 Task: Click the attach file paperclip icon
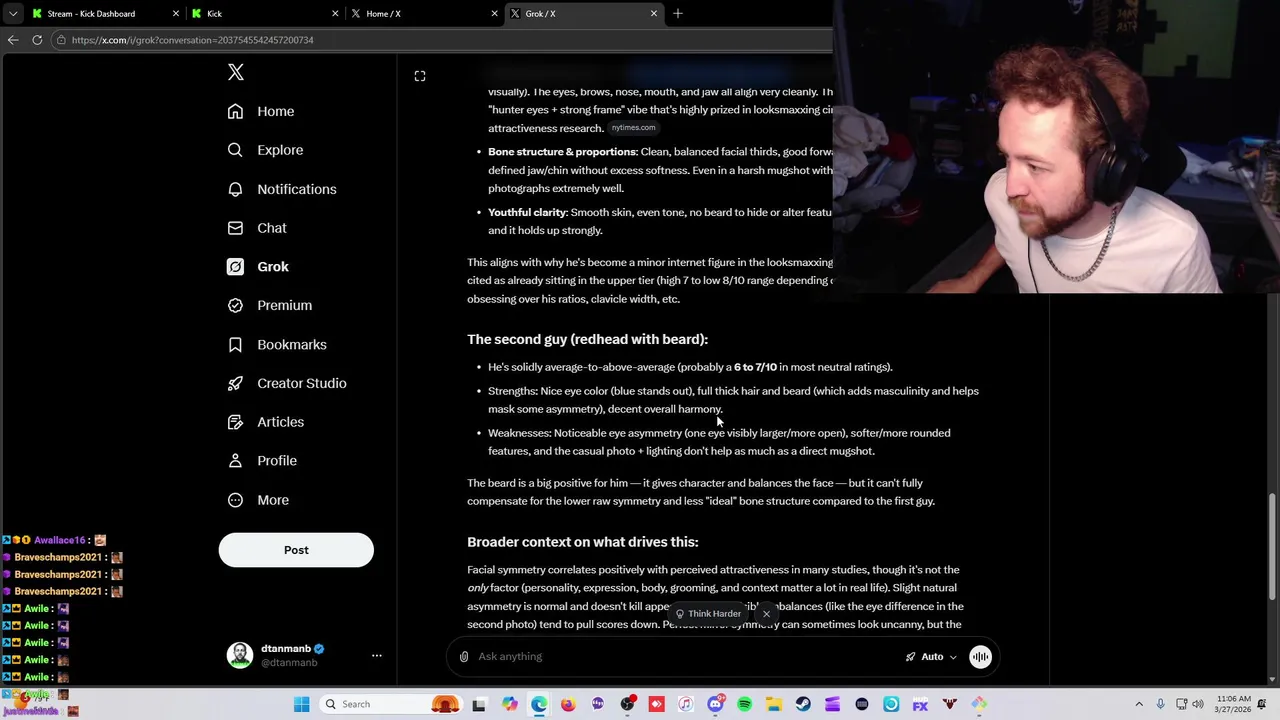tap(464, 657)
